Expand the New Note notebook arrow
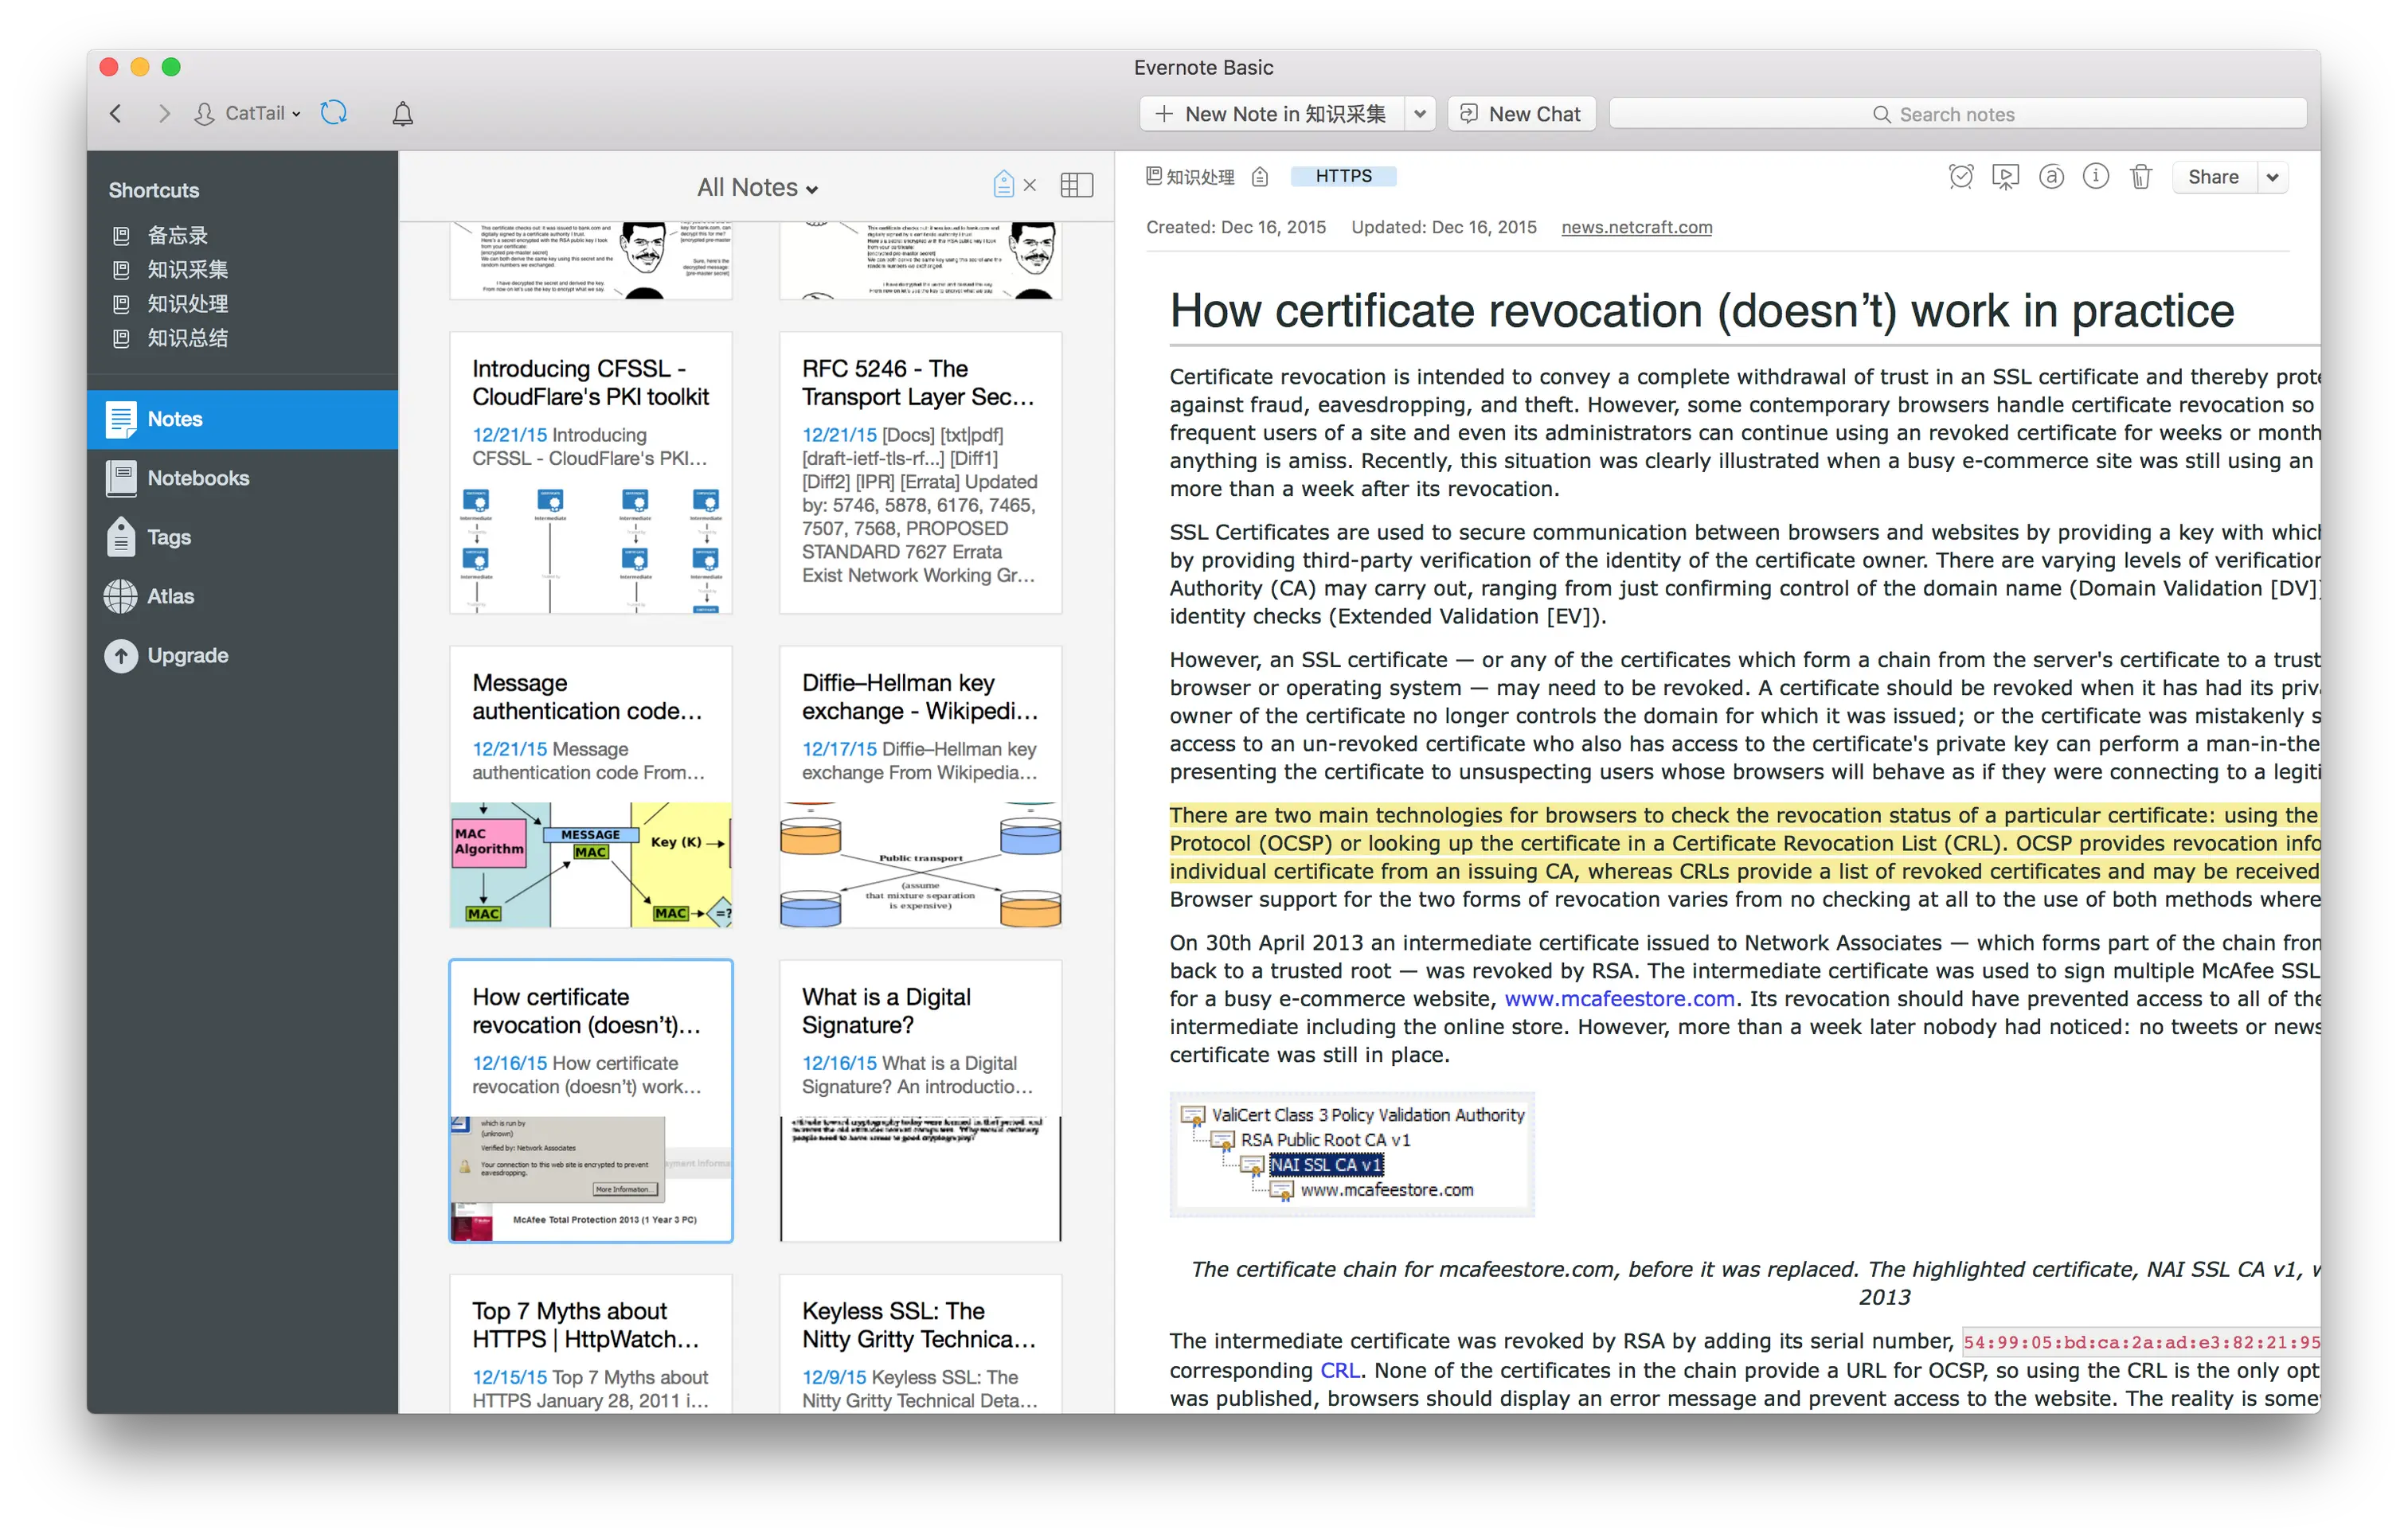Viewport: 2408px width, 1538px height. 1419,114
